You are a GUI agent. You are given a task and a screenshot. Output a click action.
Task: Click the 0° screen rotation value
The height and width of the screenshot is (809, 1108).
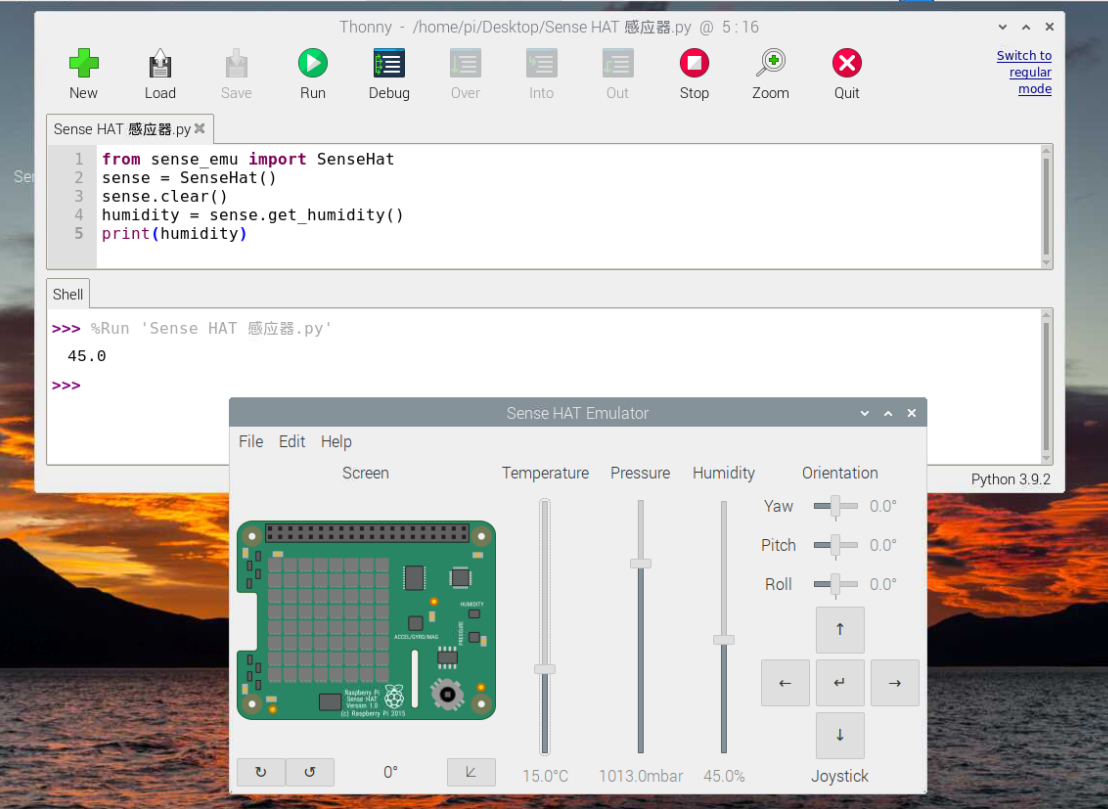[x=390, y=772]
